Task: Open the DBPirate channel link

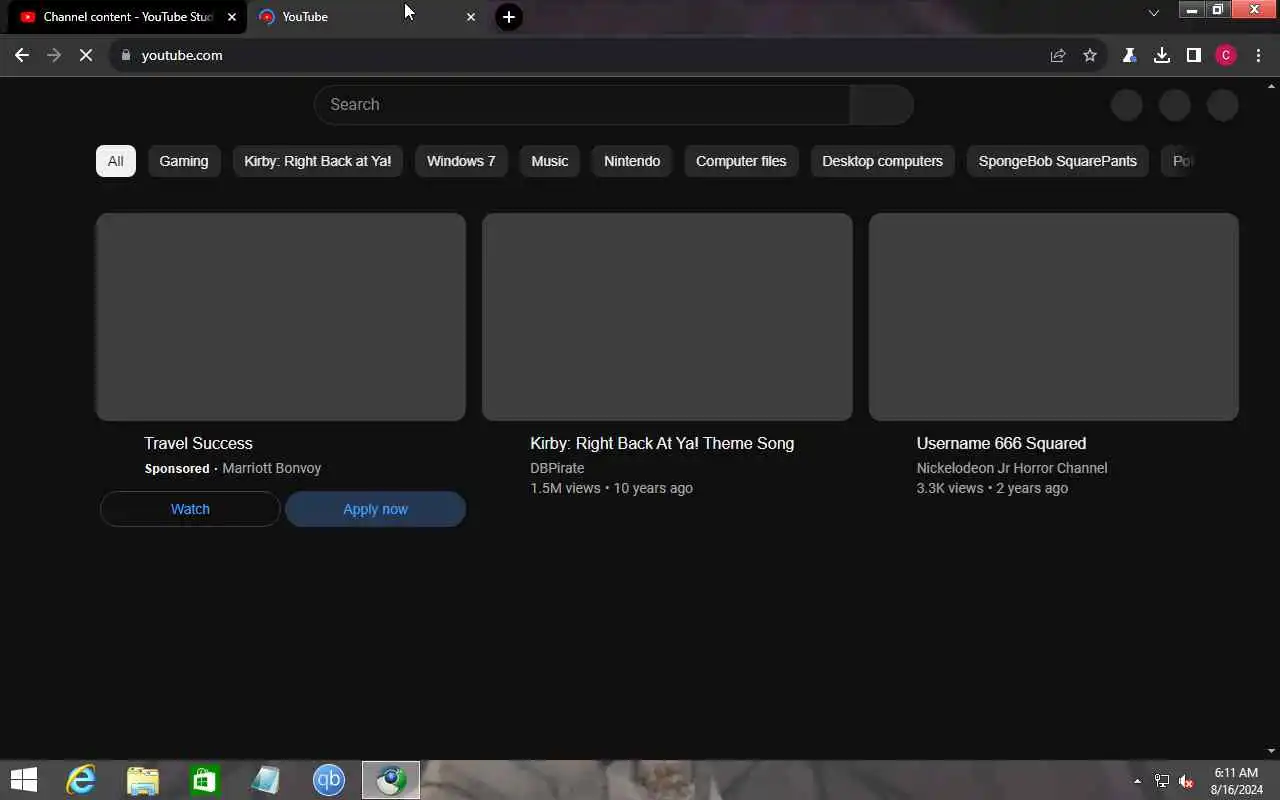Action: tap(557, 468)
